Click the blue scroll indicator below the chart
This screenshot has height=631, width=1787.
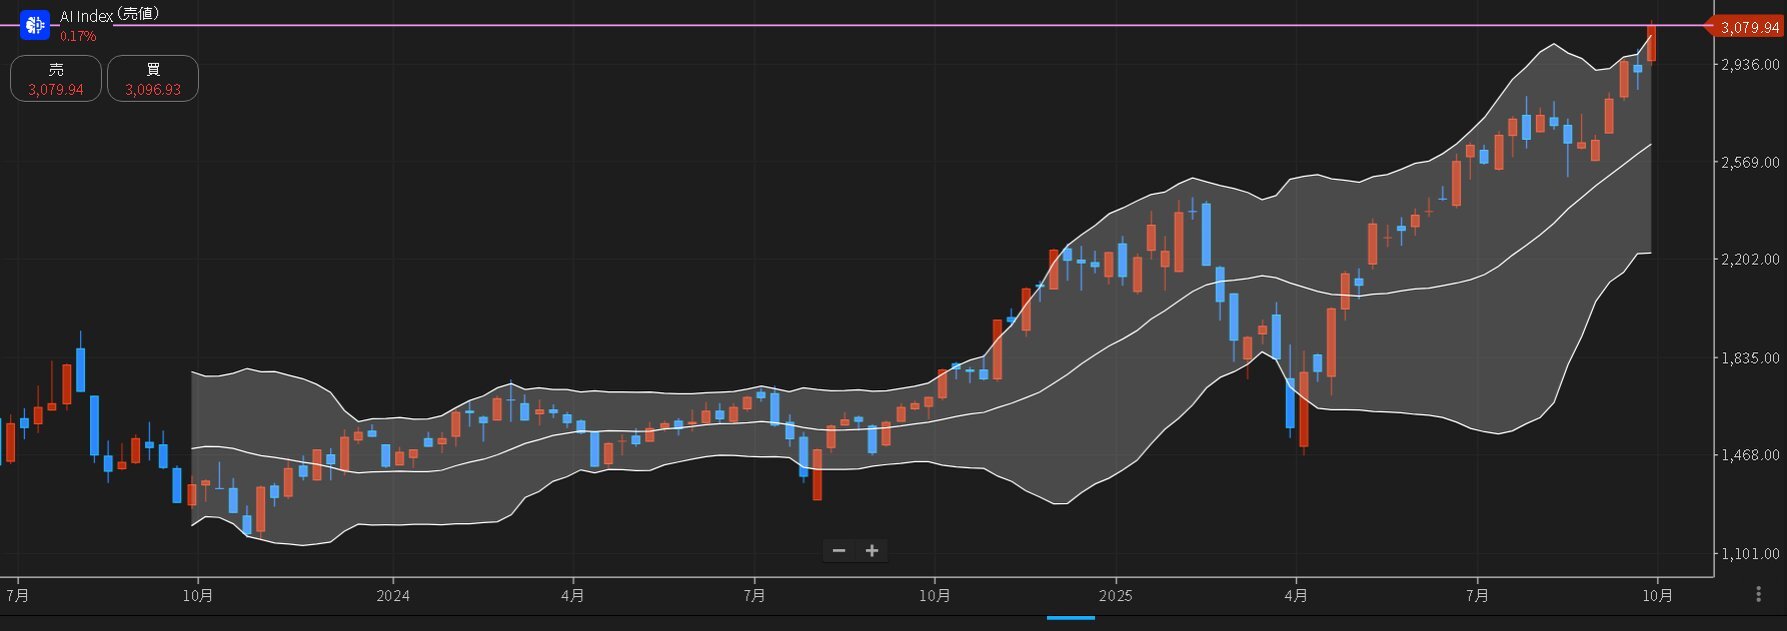(1070, 618)
